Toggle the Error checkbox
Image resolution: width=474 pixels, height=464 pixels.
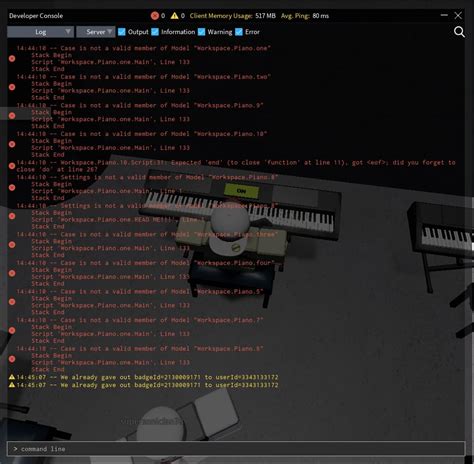[x=239, y=32]
